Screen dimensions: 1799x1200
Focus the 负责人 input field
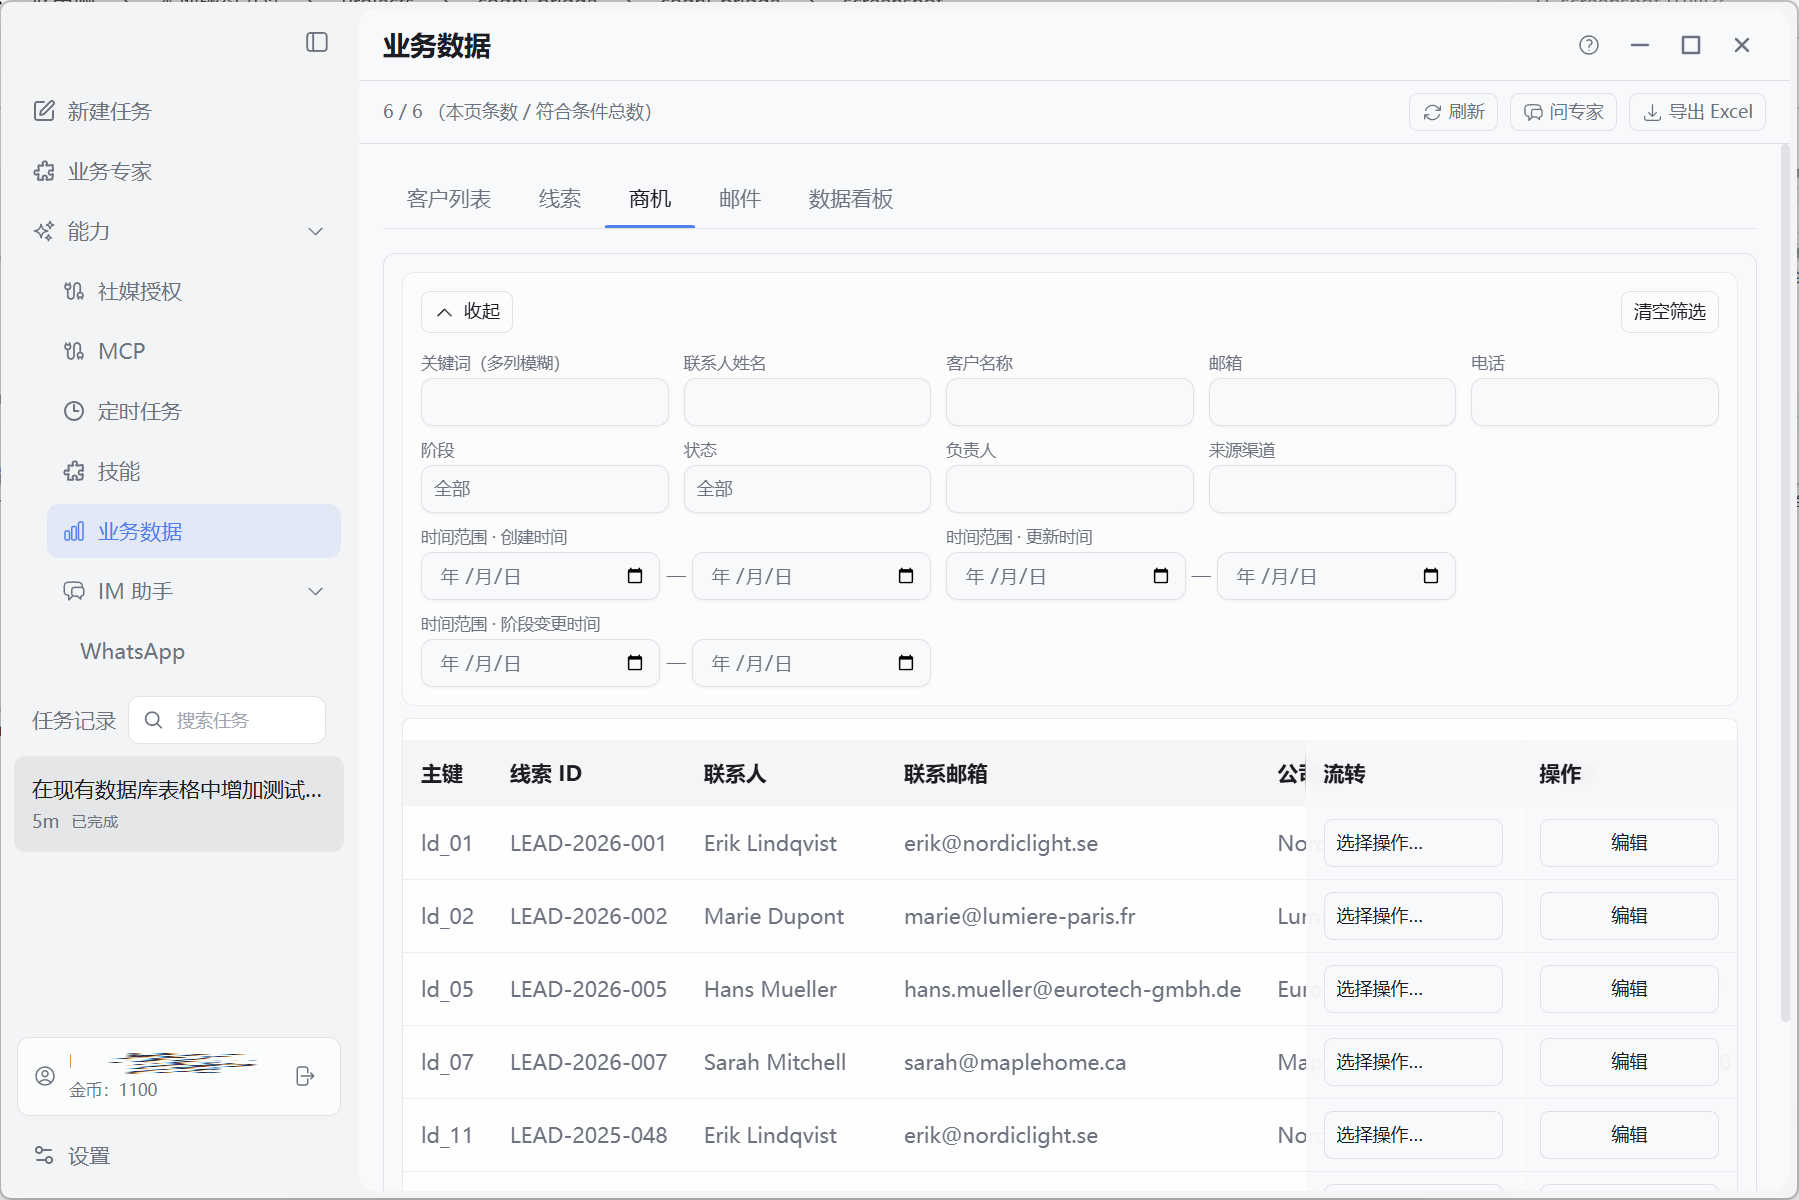click(1070, 489)
